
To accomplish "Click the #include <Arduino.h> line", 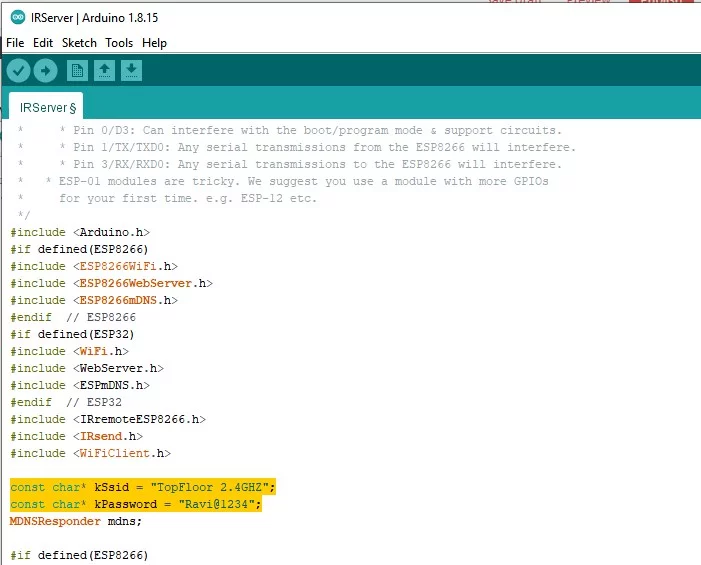I will pos(80,232).
